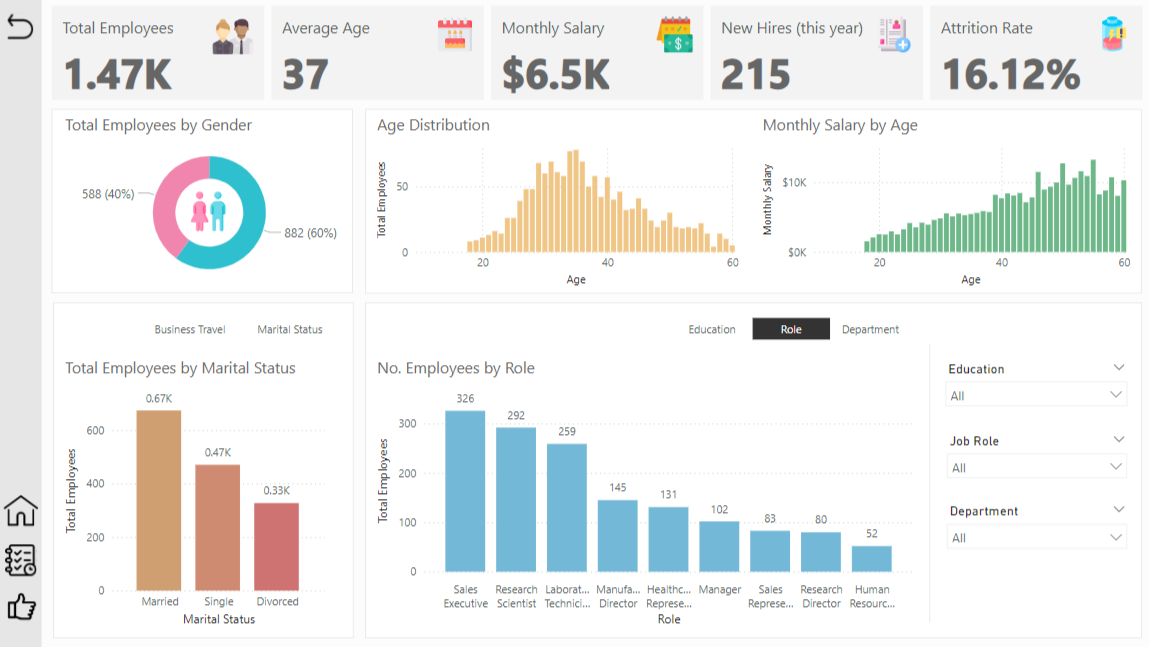This screenshot has height=647, width=1149.
Task: Click the checklist icon in sidebar
Action: [x=20, y=560]
